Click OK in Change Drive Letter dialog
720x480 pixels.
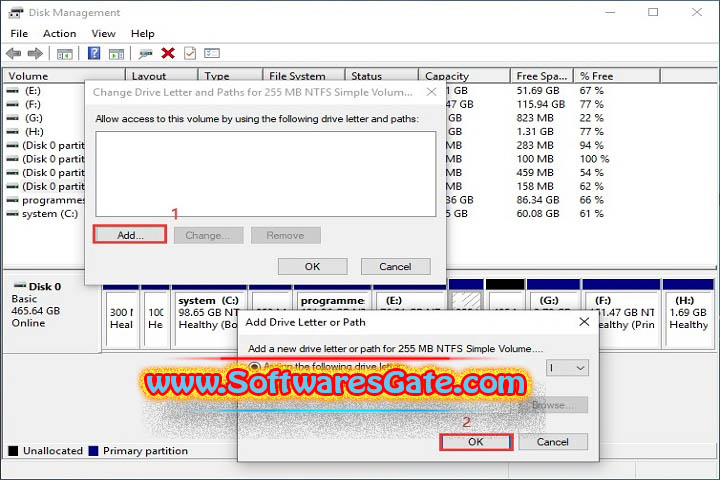coord(312,266)
